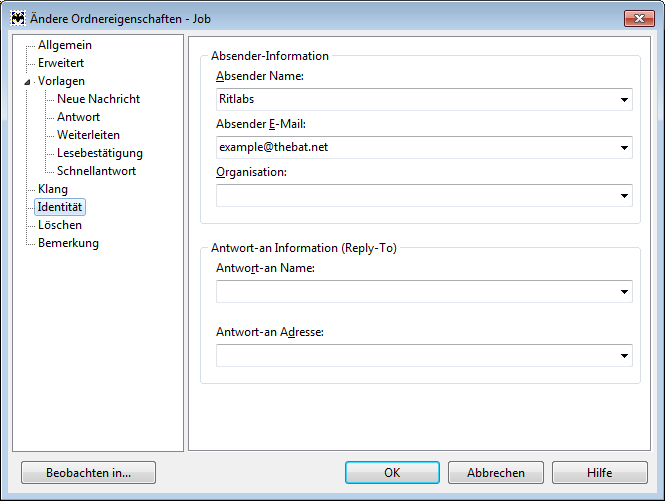This screenshot has width=665, height=501.
Task: Expand the Organisation dropdown arrow
Action: [x=624, y=196]
